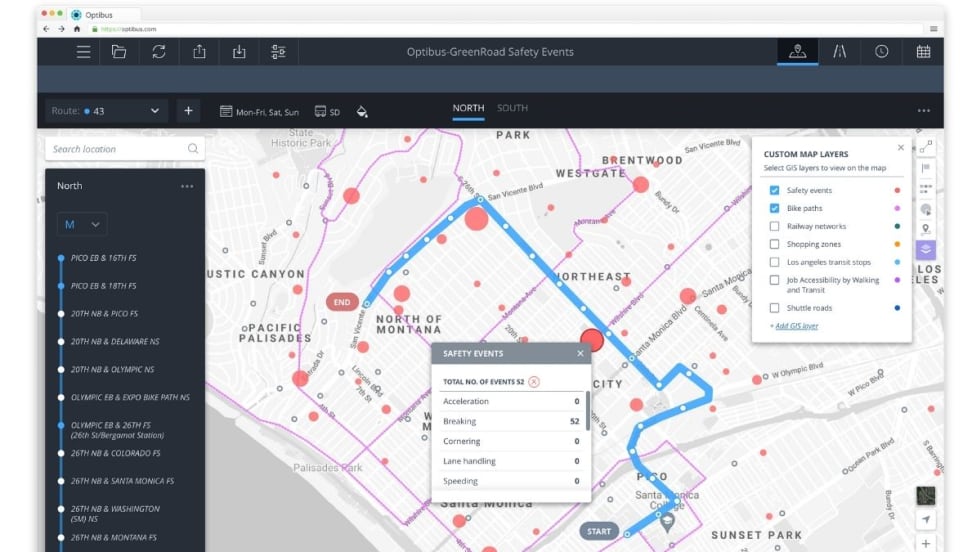Click the refresh sync icon
Screen dimensions: 980x552
[x=159, y=52]
